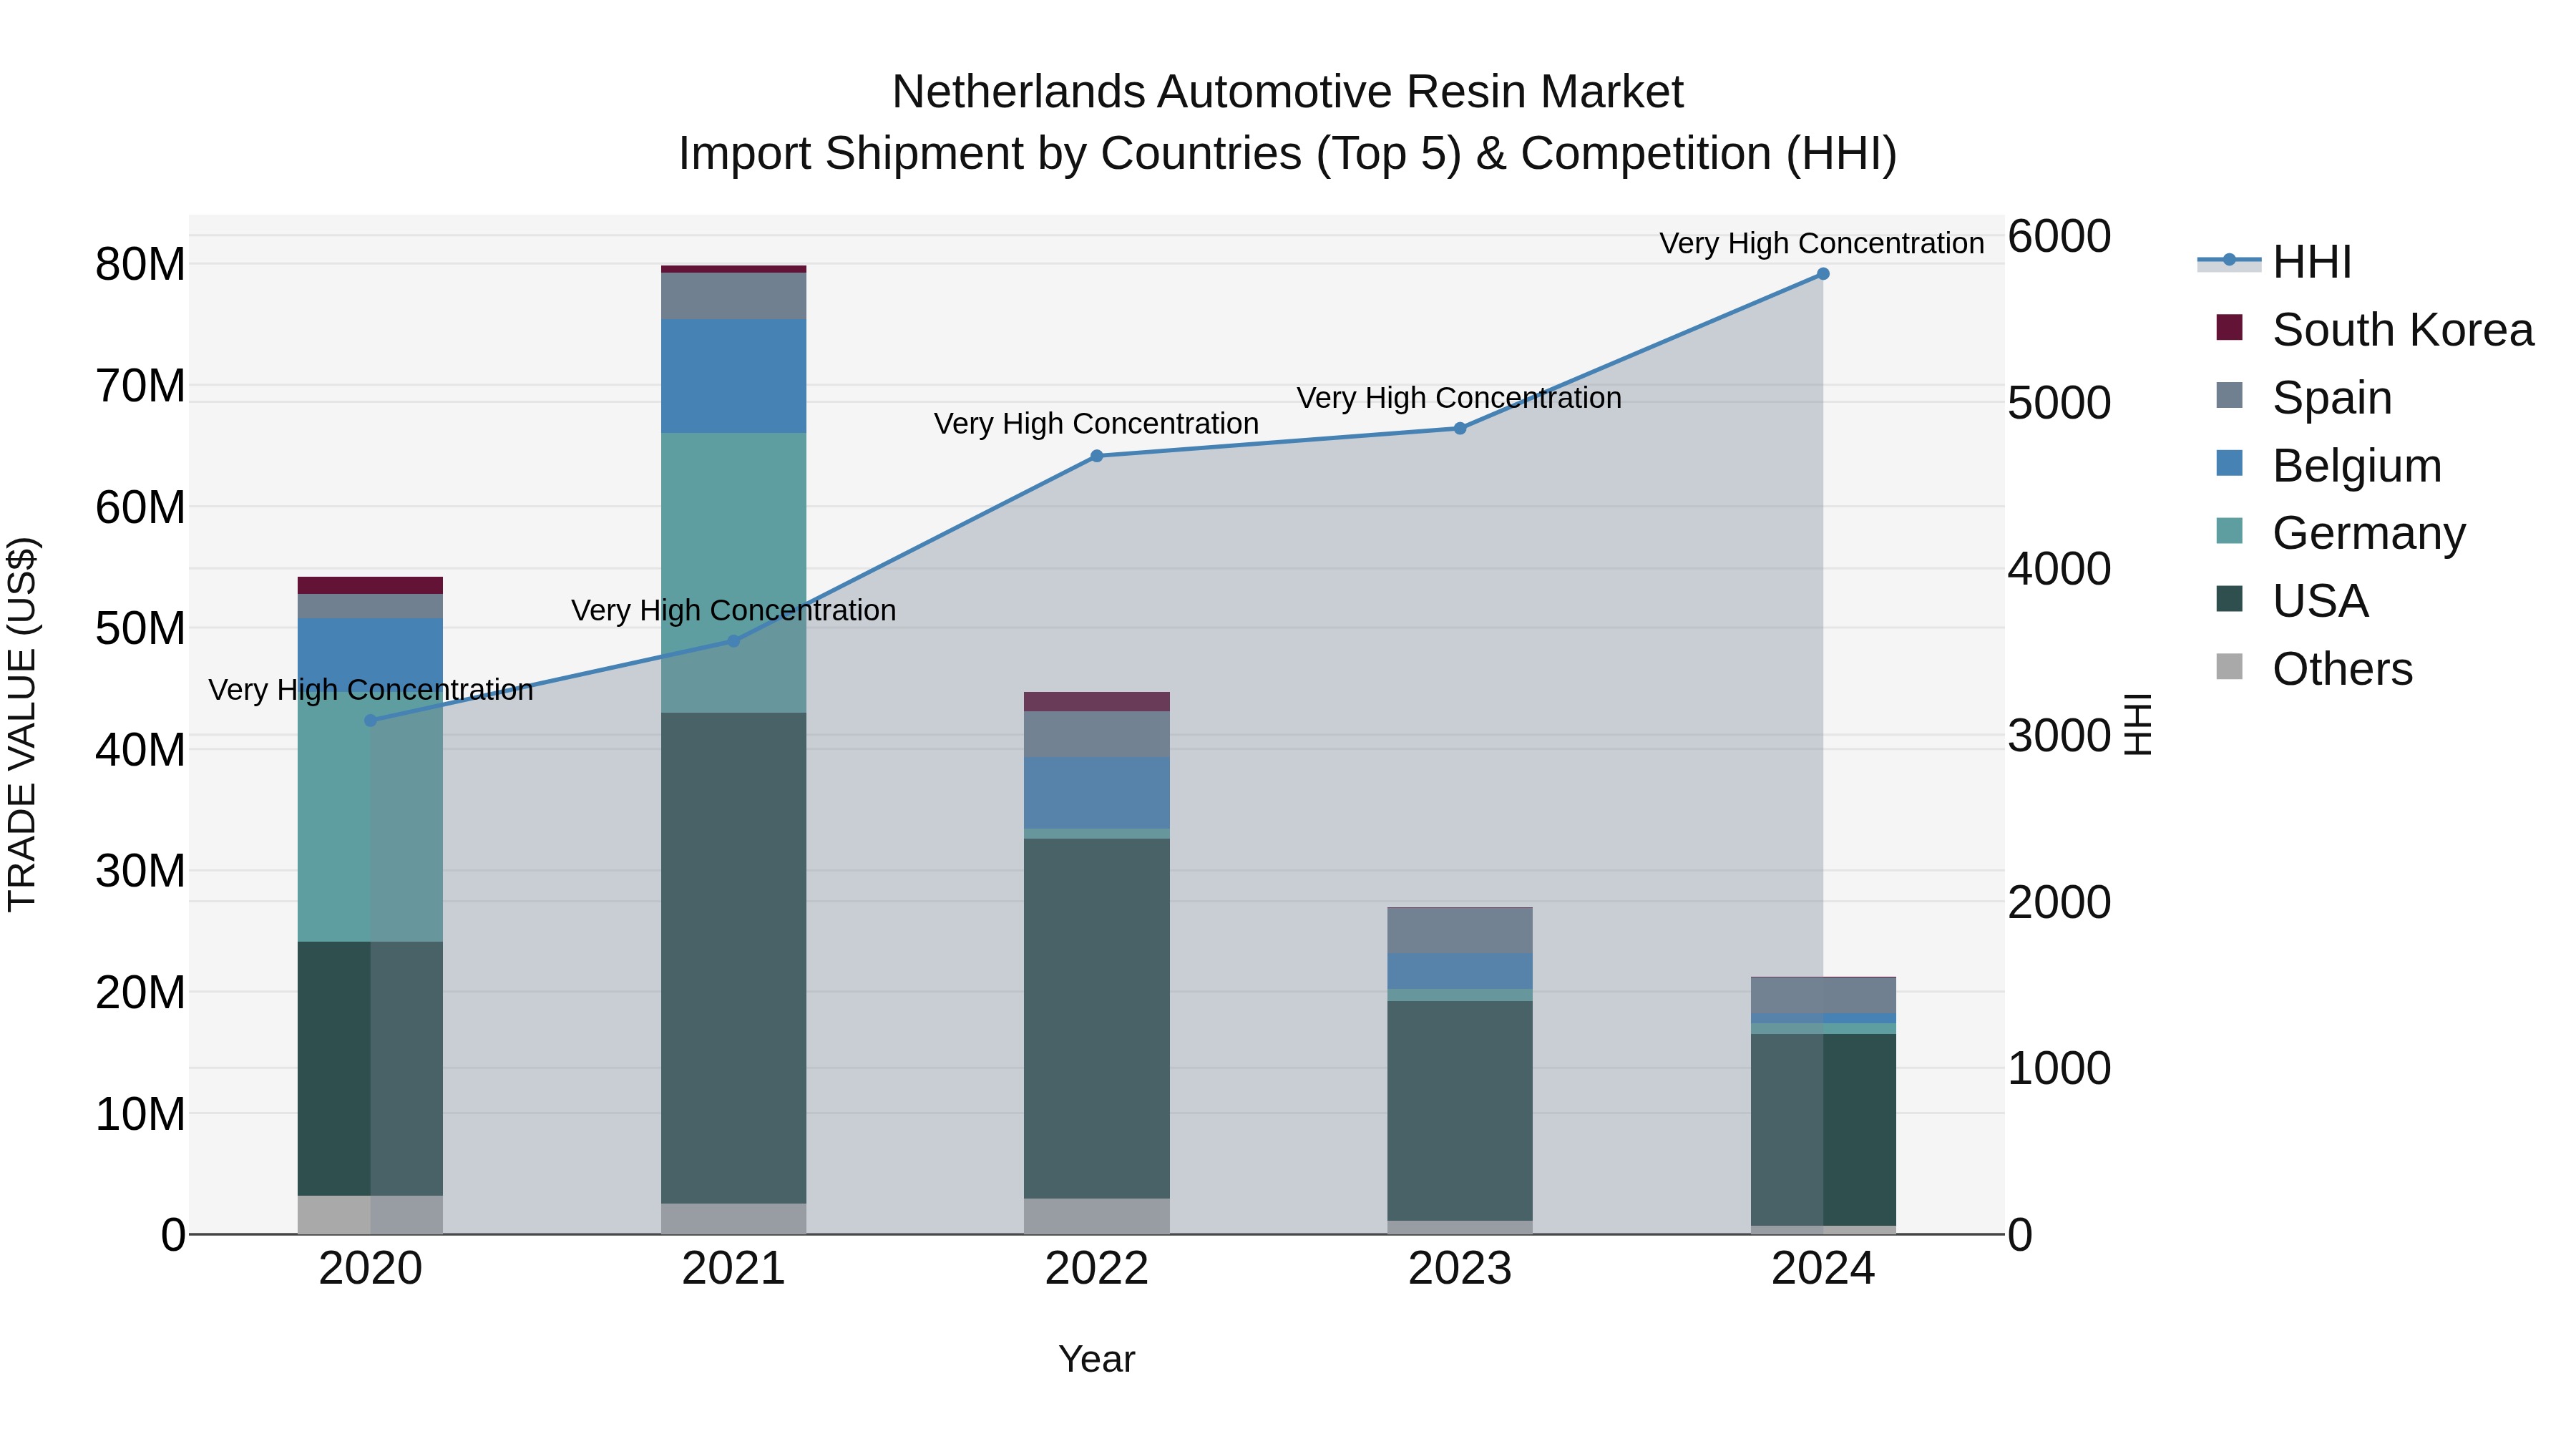Viewport: 2576px width, 1449px height.
Task: Click the Year x-axis title
Action: [1097, 1359]
